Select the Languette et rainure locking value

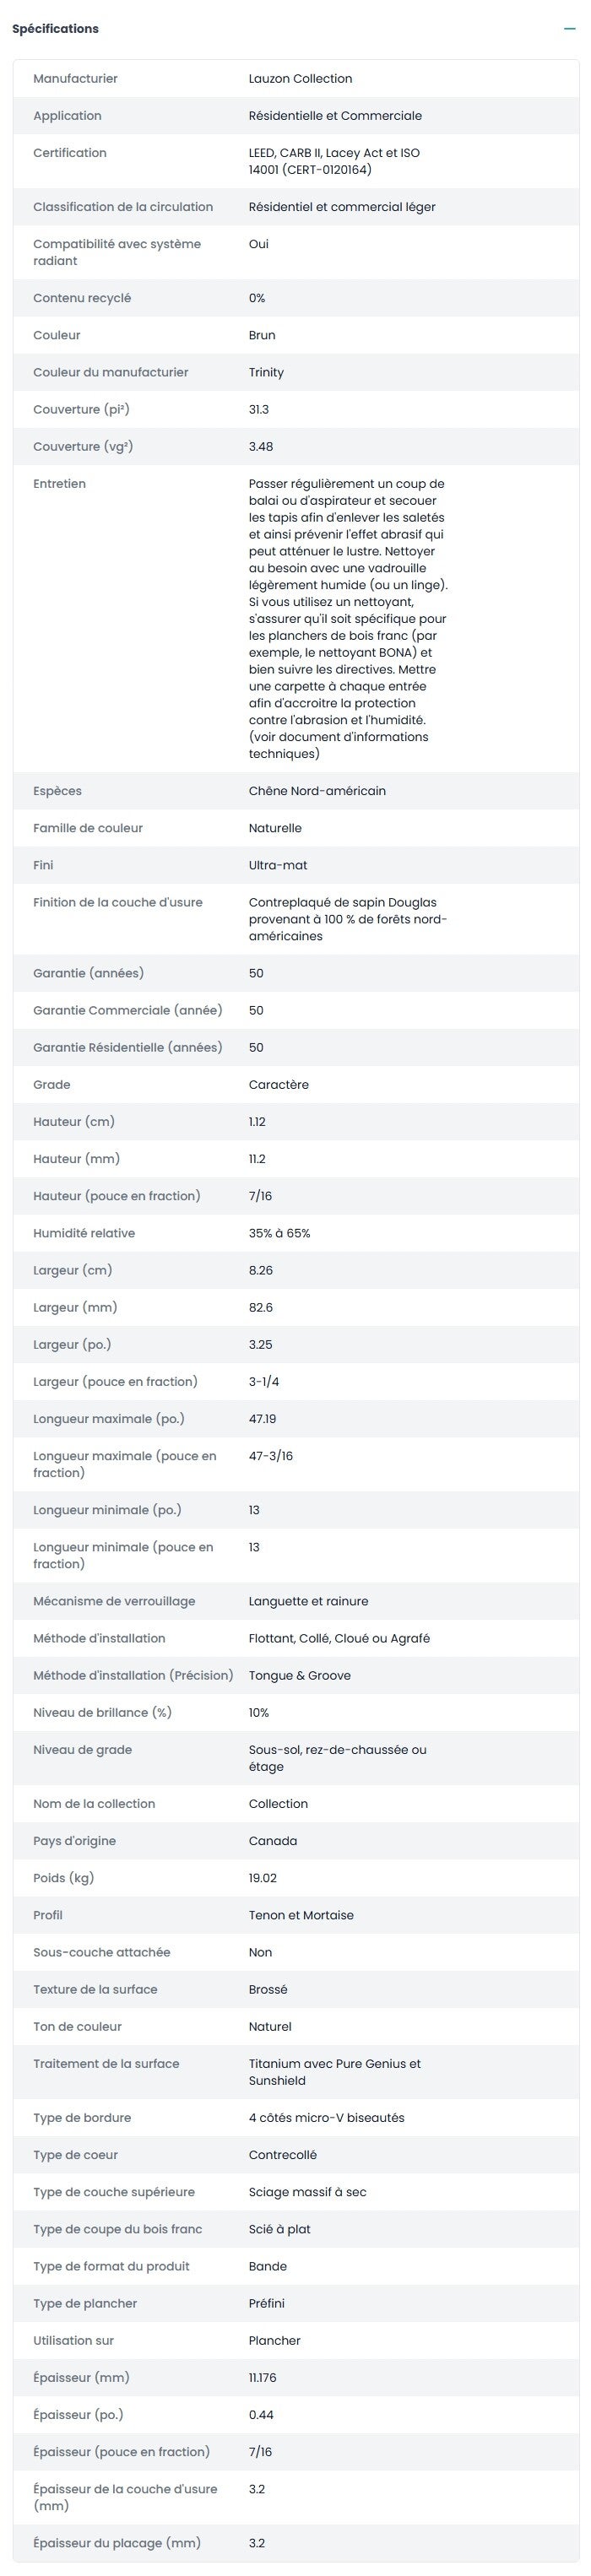(x=308, y=1601)
